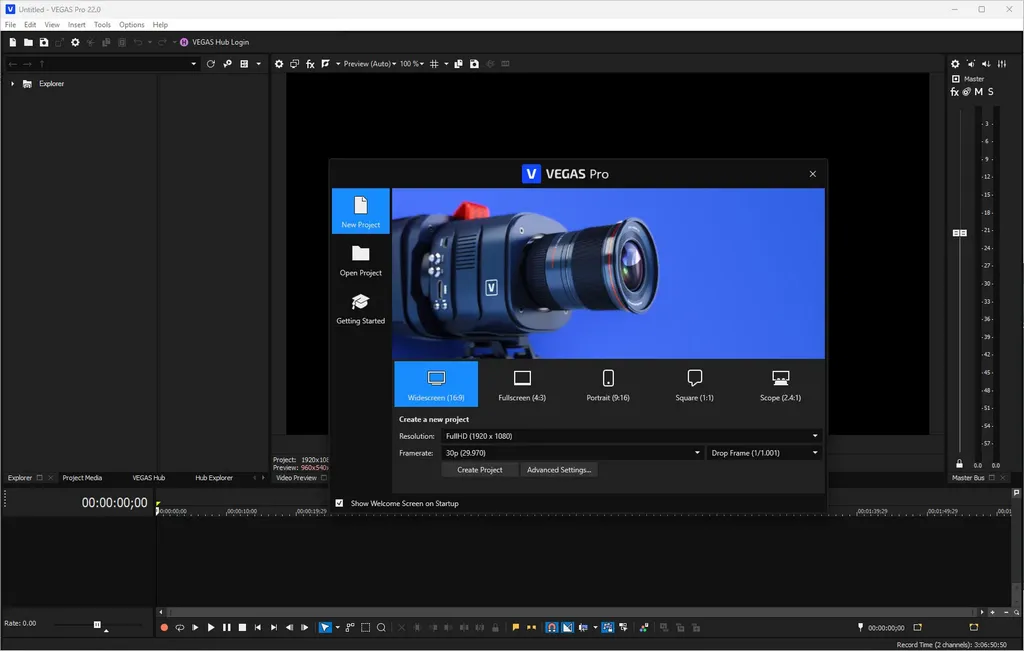This screenshot has width=1024, height=651.
Task: Expand the Explorer tree node
Action: coord(12,84)
